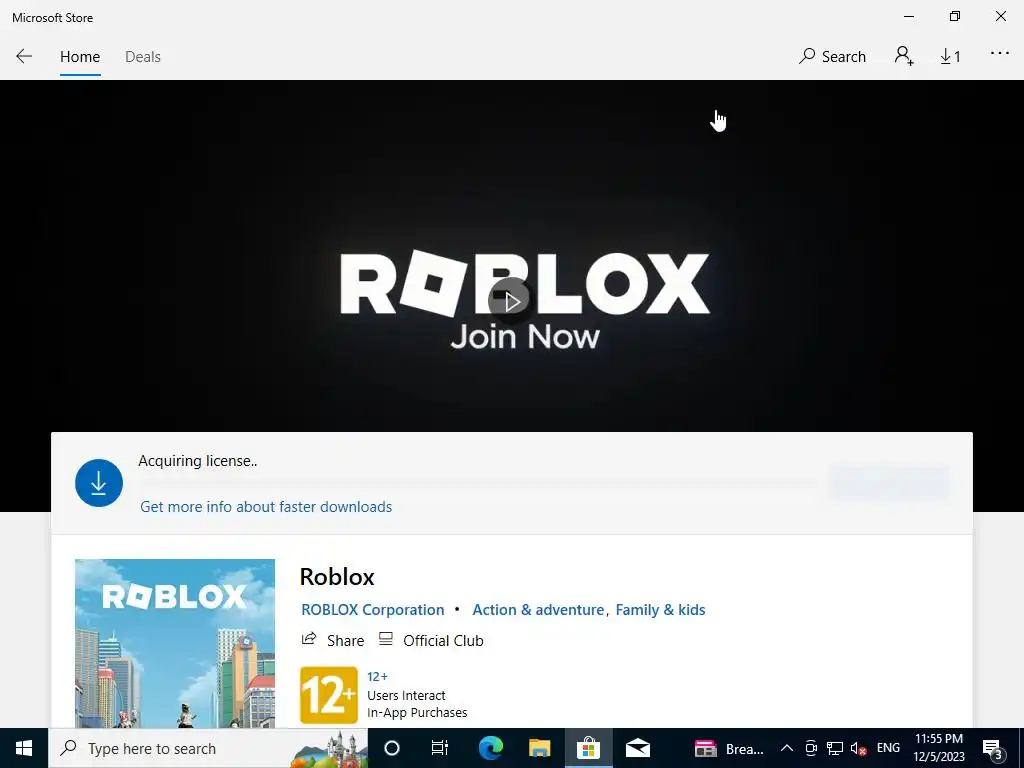The height and width of the screenshot is (768, 1024).
Task: Click the ENG language indicator
Action: point(888,748)
